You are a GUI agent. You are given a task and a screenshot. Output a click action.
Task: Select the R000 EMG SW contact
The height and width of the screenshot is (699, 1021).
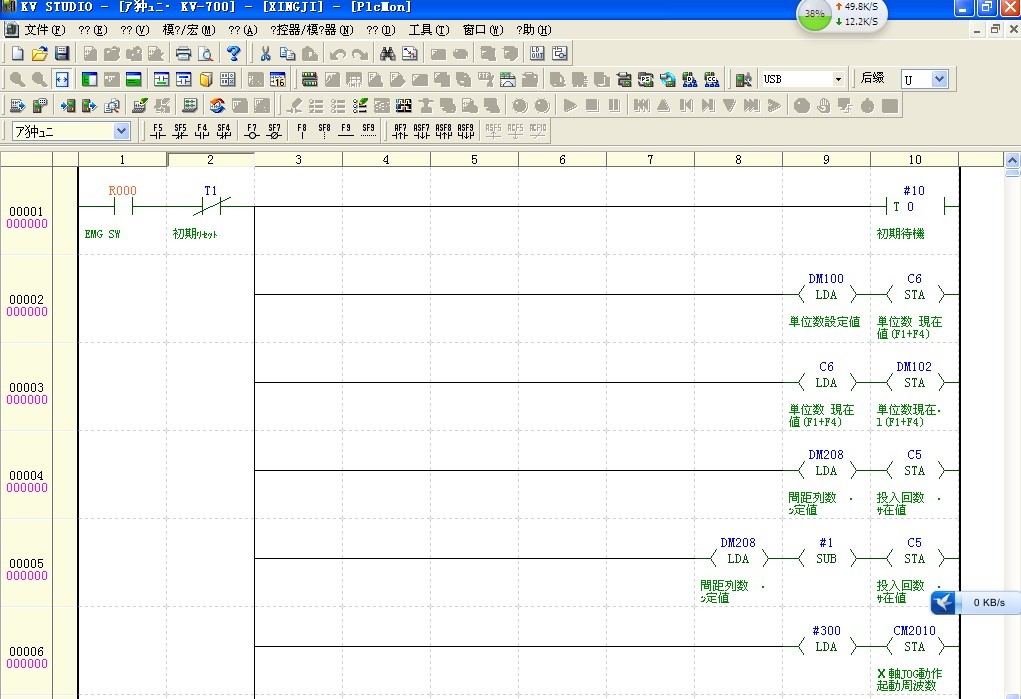pyautogui.click(x=122, y=206)
